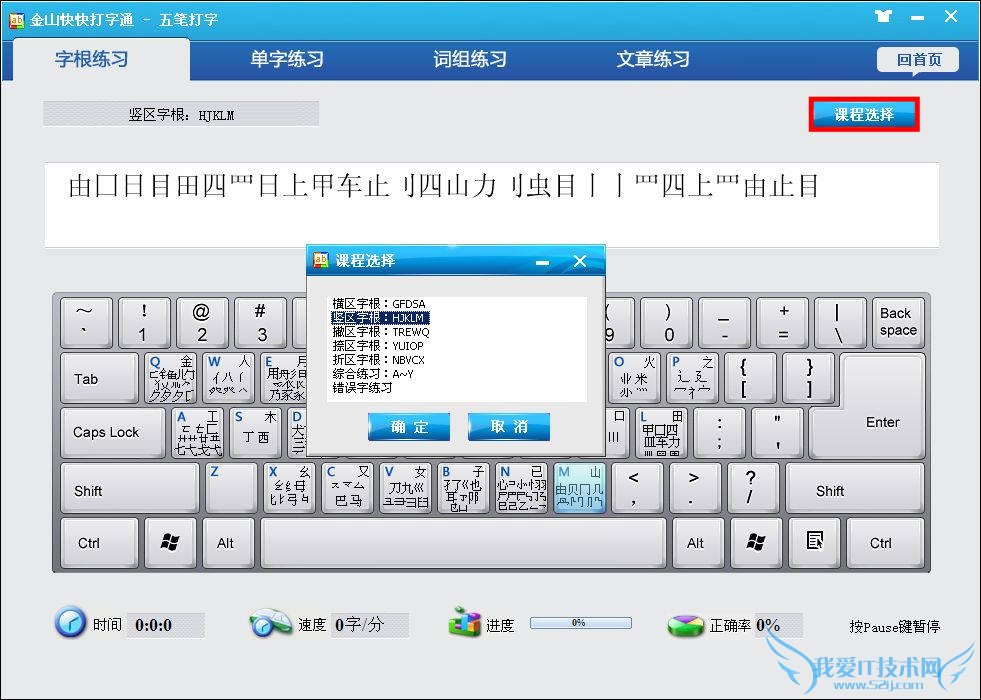Click the left Shift key
The width and height of the screenshot is (981, 700).
(x=130, y=488)
